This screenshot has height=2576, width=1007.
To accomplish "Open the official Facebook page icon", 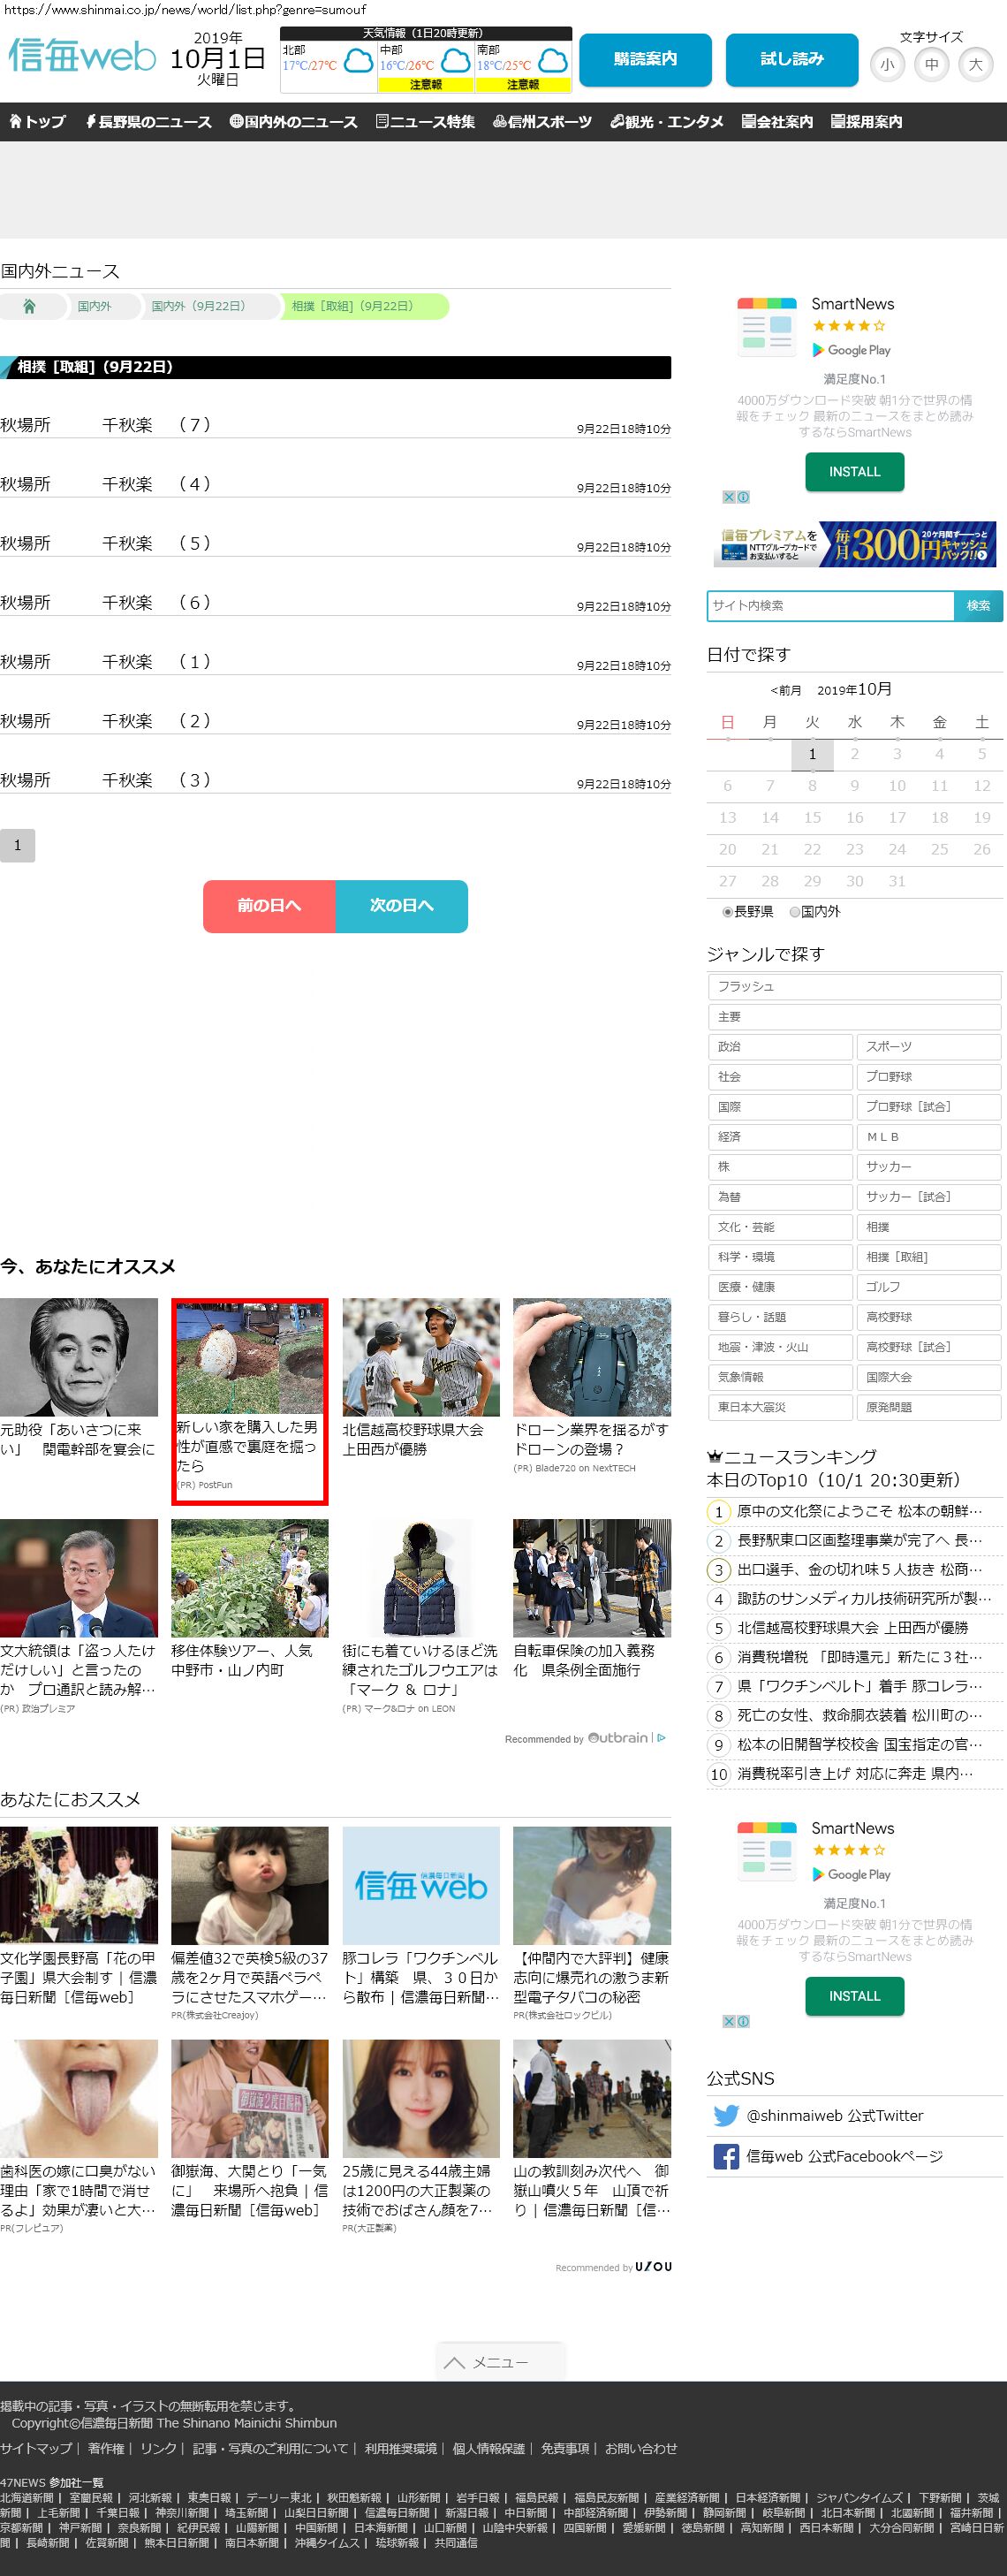I will tap(726, 2156).
